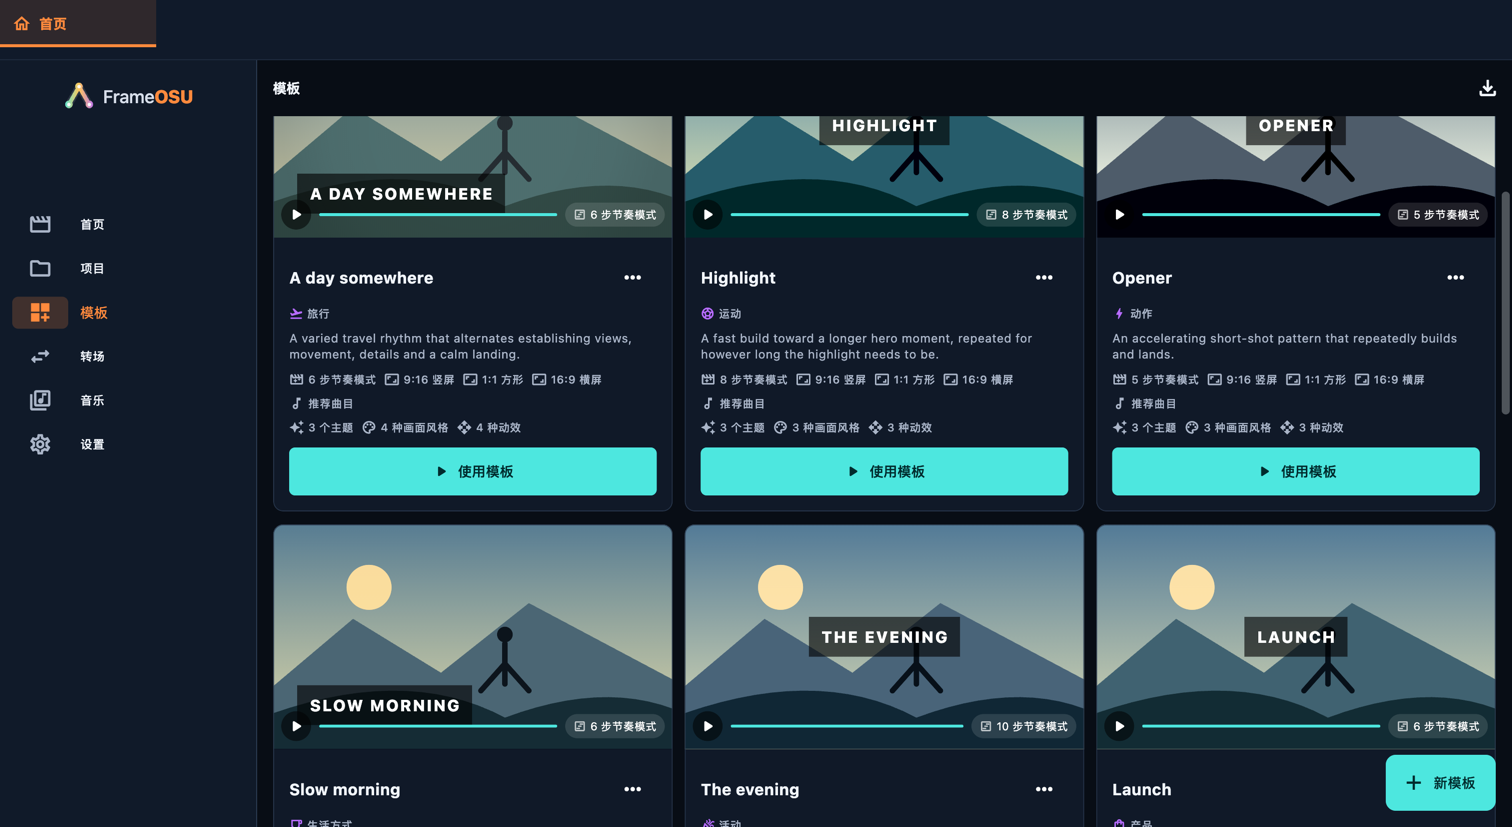Seek the Highlight preview progress bar
The image size is (1512, 827).
pos(850,215)
